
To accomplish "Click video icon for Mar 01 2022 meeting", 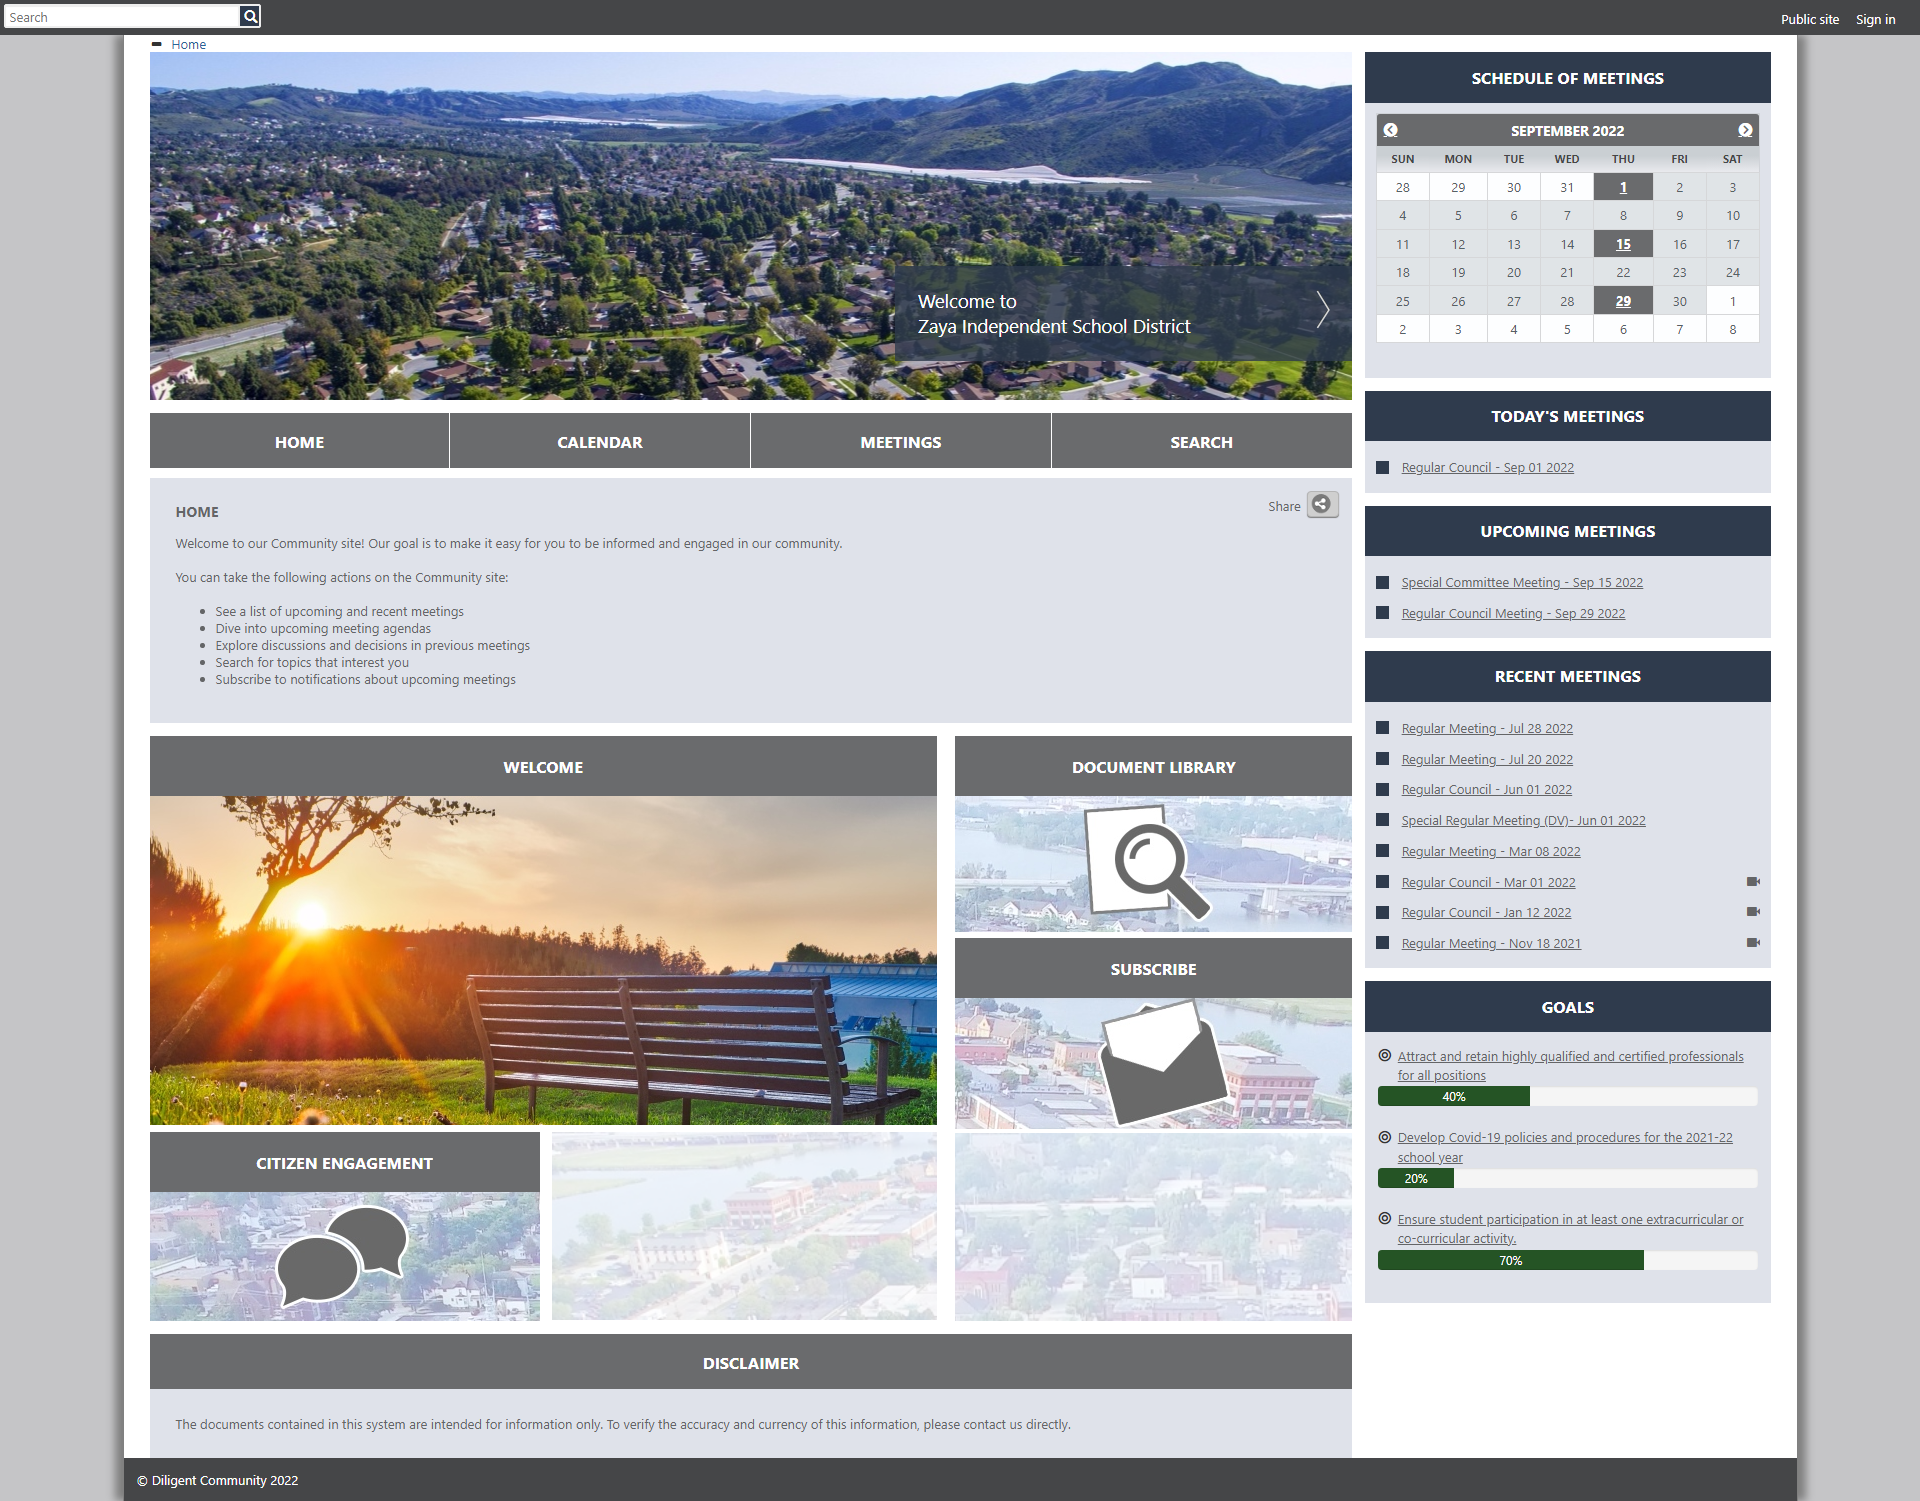I will (1752, 882).
